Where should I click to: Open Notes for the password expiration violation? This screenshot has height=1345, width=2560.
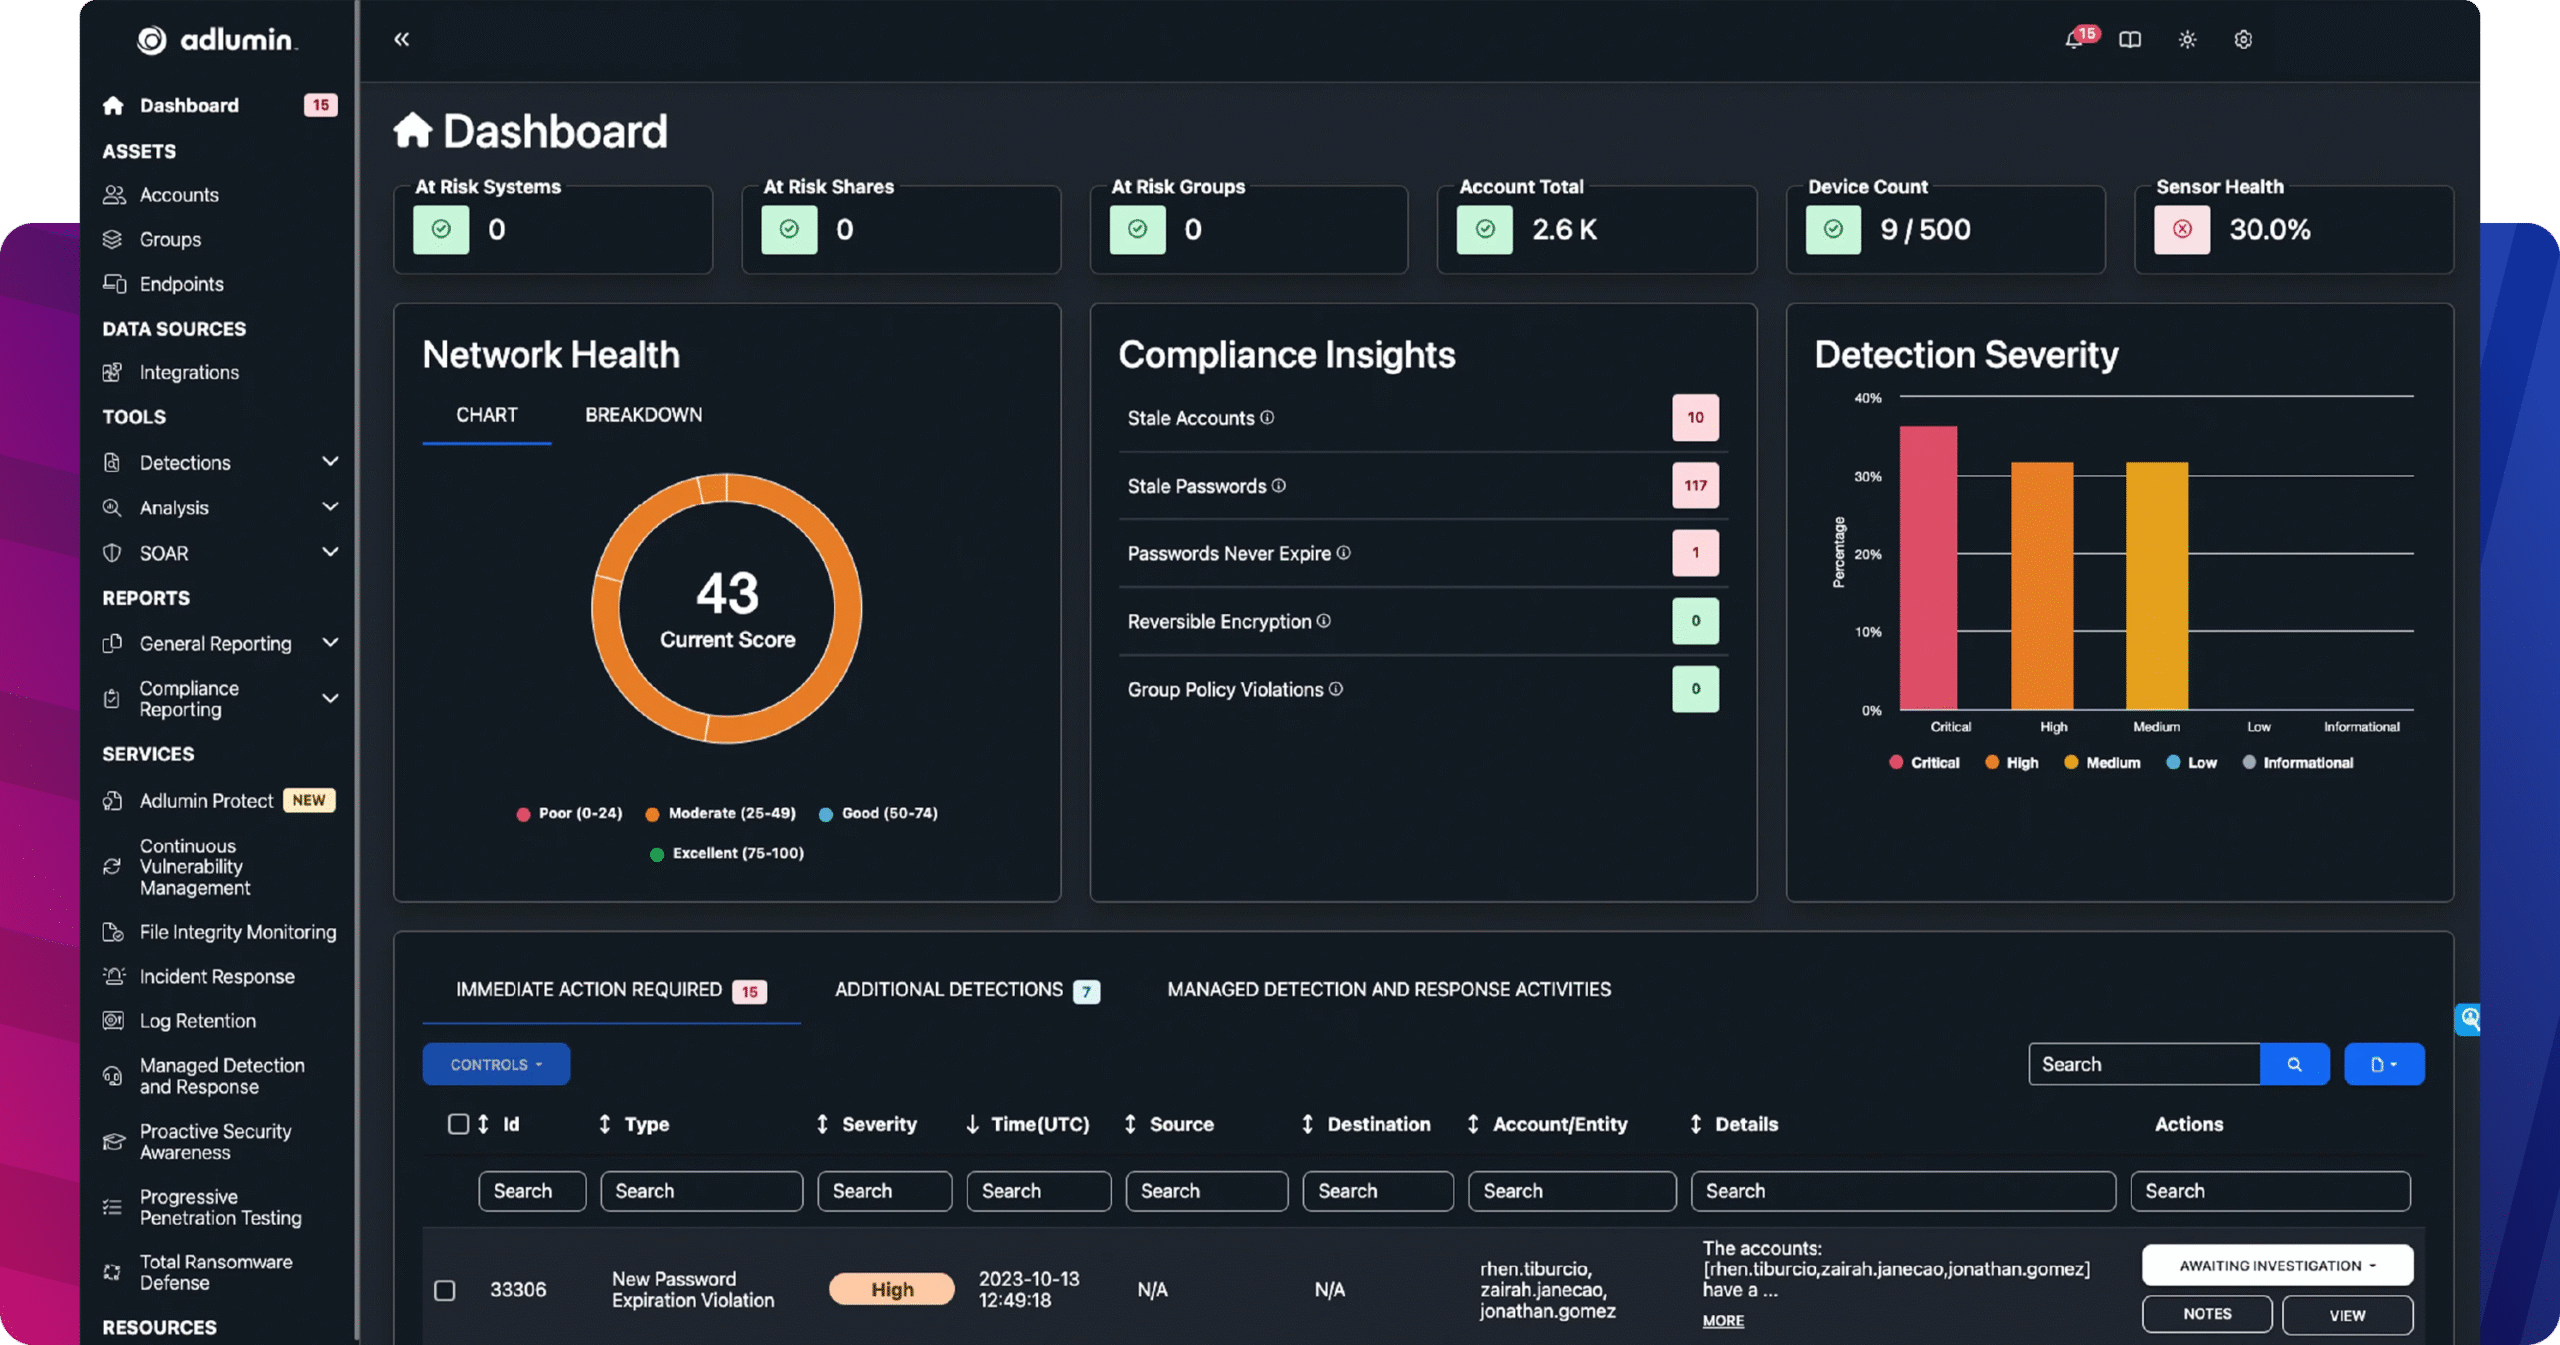[x=2207, y=1314]
